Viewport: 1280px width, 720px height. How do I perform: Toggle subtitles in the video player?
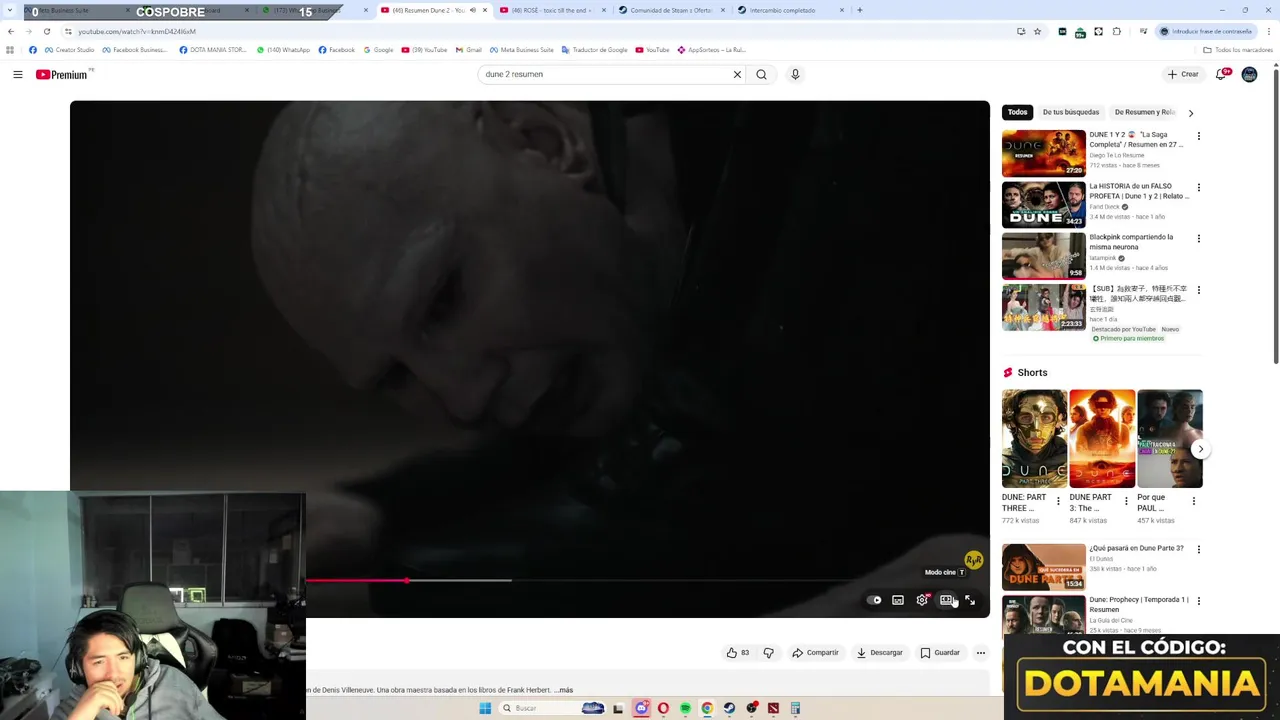tap(898, 600)
